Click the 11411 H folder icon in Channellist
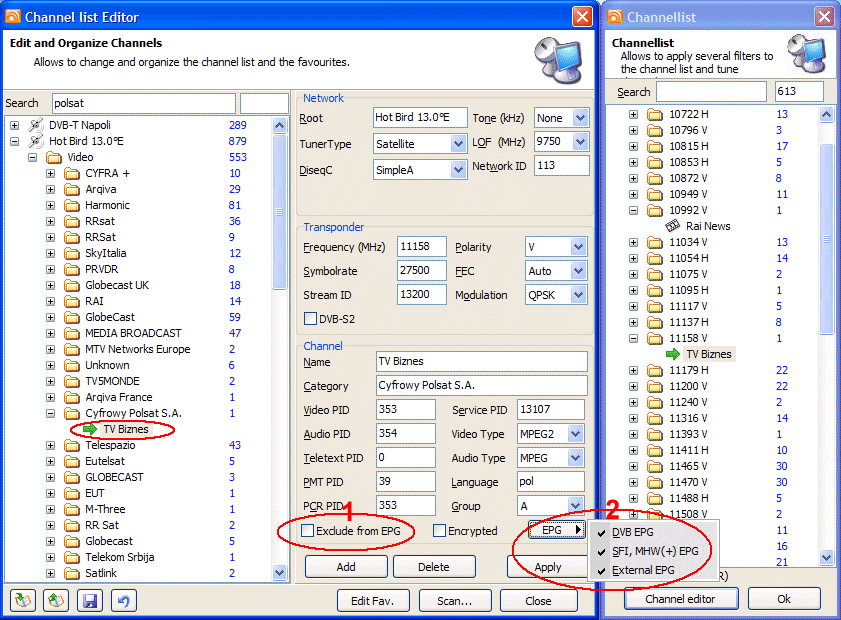 (654, 450)
